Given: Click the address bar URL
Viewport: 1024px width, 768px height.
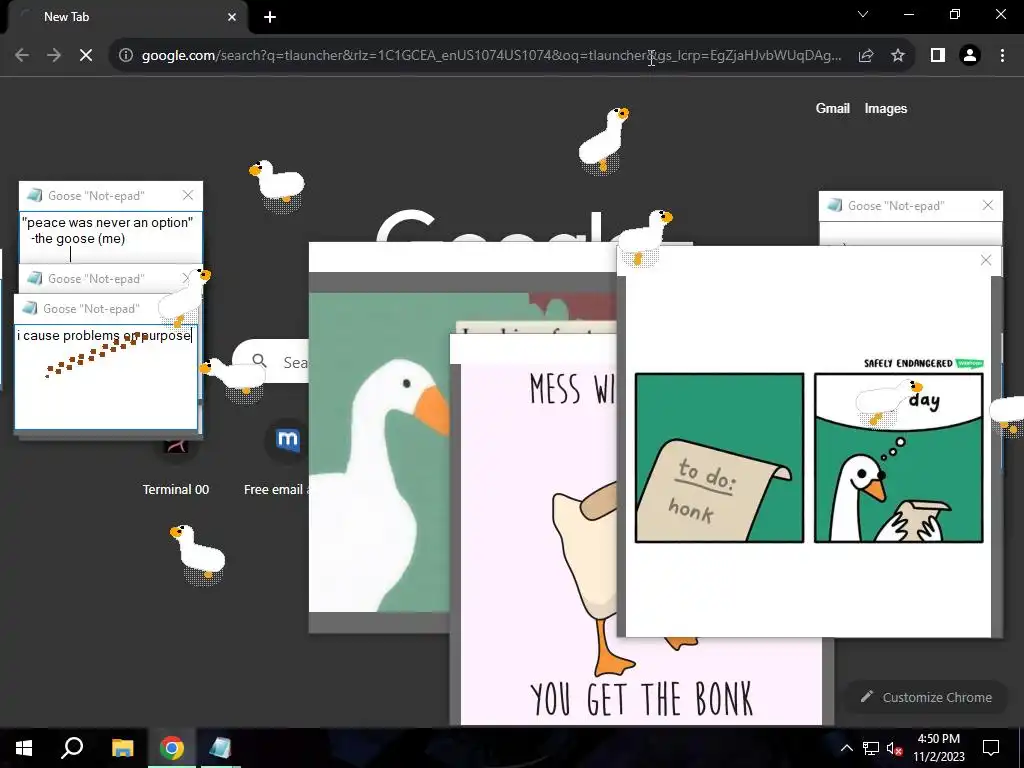Looking at the screenshot, I should click(x=491, y=56).
